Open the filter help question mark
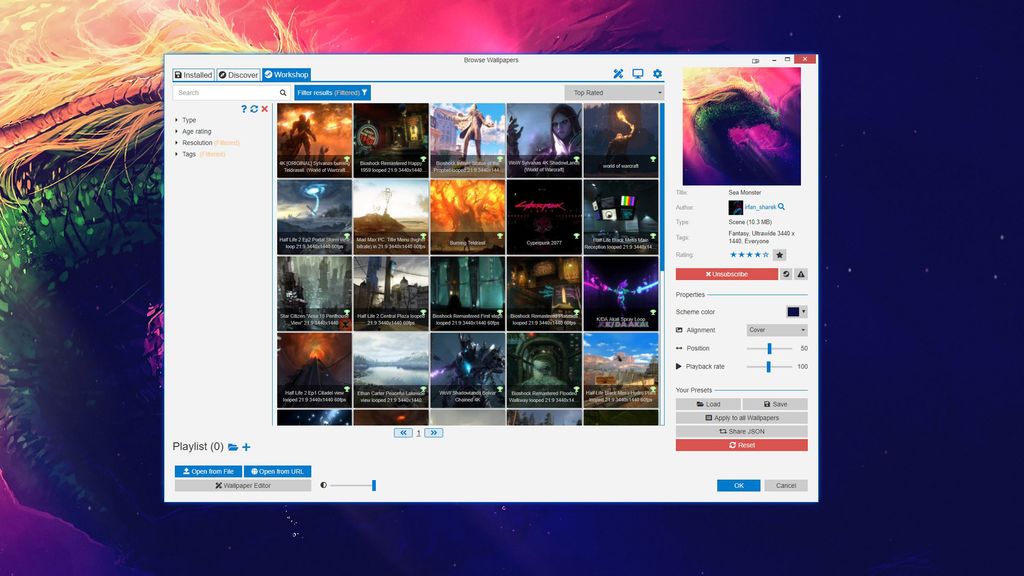 (x=244, y=109)
